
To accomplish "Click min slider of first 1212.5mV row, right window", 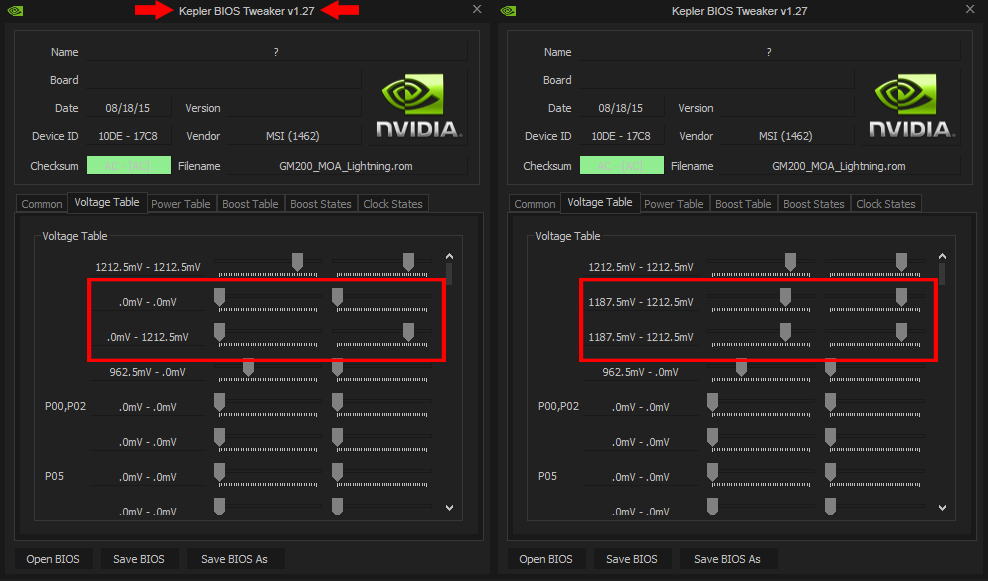I will point(790,262).
